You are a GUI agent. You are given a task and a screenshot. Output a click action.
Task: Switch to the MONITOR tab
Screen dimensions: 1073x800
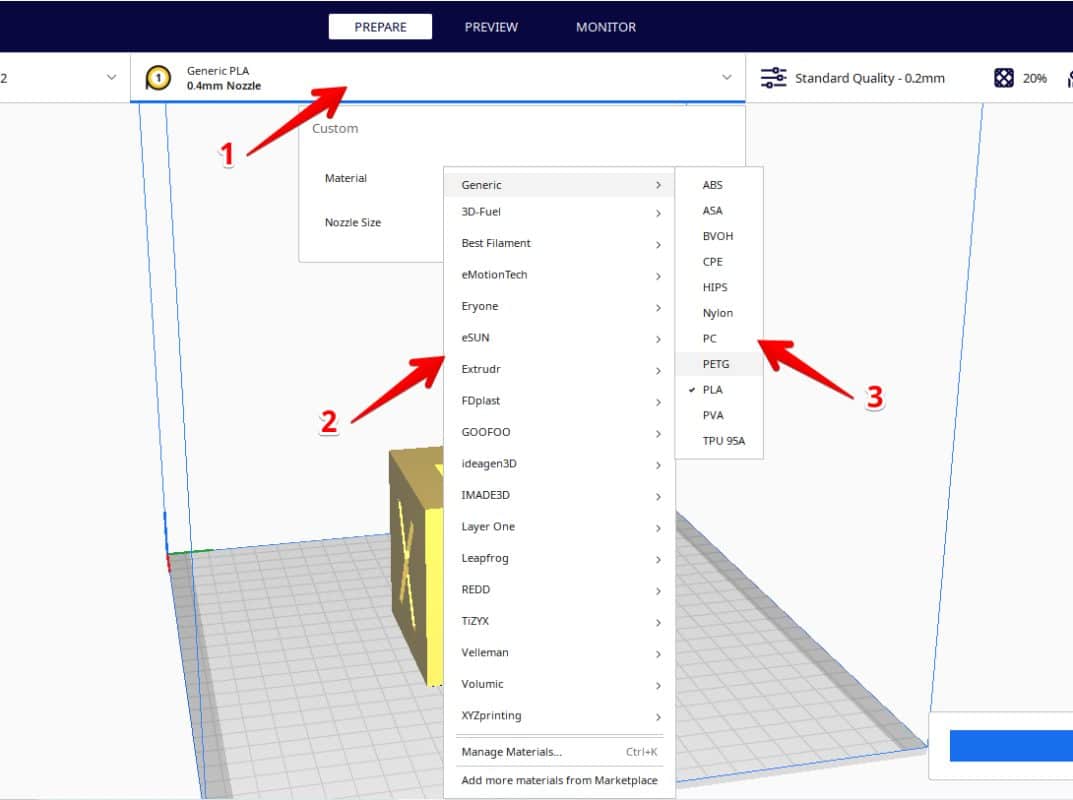tap(605, 27)
